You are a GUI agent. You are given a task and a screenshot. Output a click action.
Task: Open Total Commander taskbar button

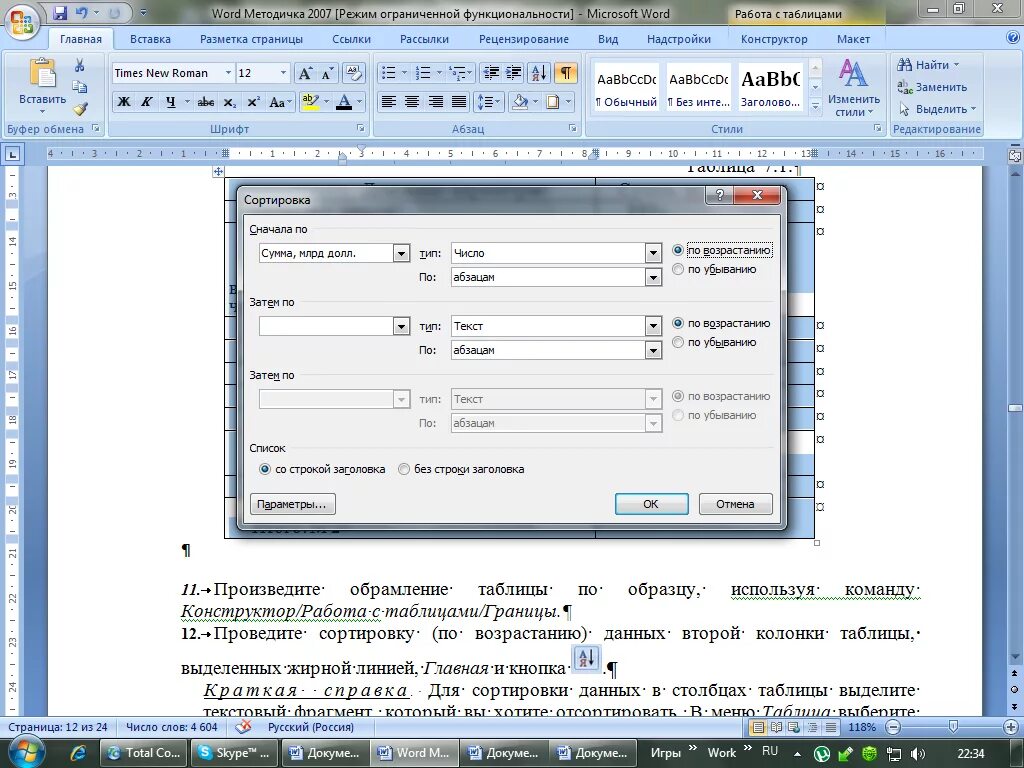pyautogui.click(x=145, y=752)
